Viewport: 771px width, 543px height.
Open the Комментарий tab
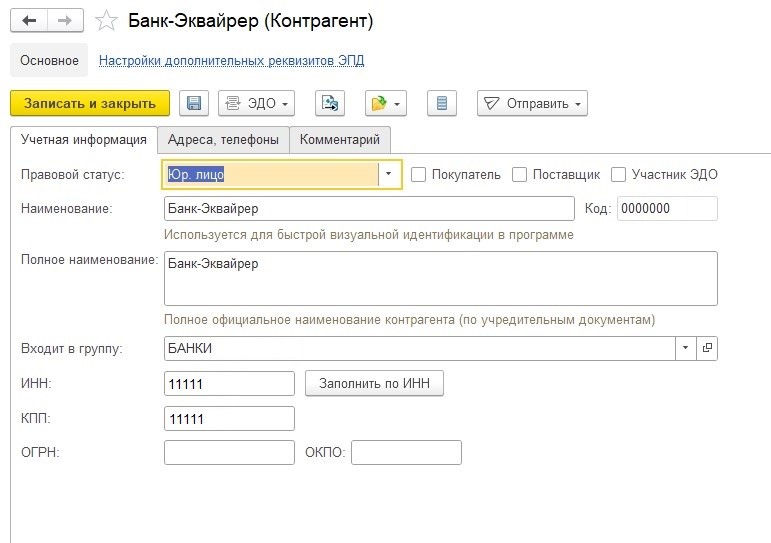click(x=340, y=139)
